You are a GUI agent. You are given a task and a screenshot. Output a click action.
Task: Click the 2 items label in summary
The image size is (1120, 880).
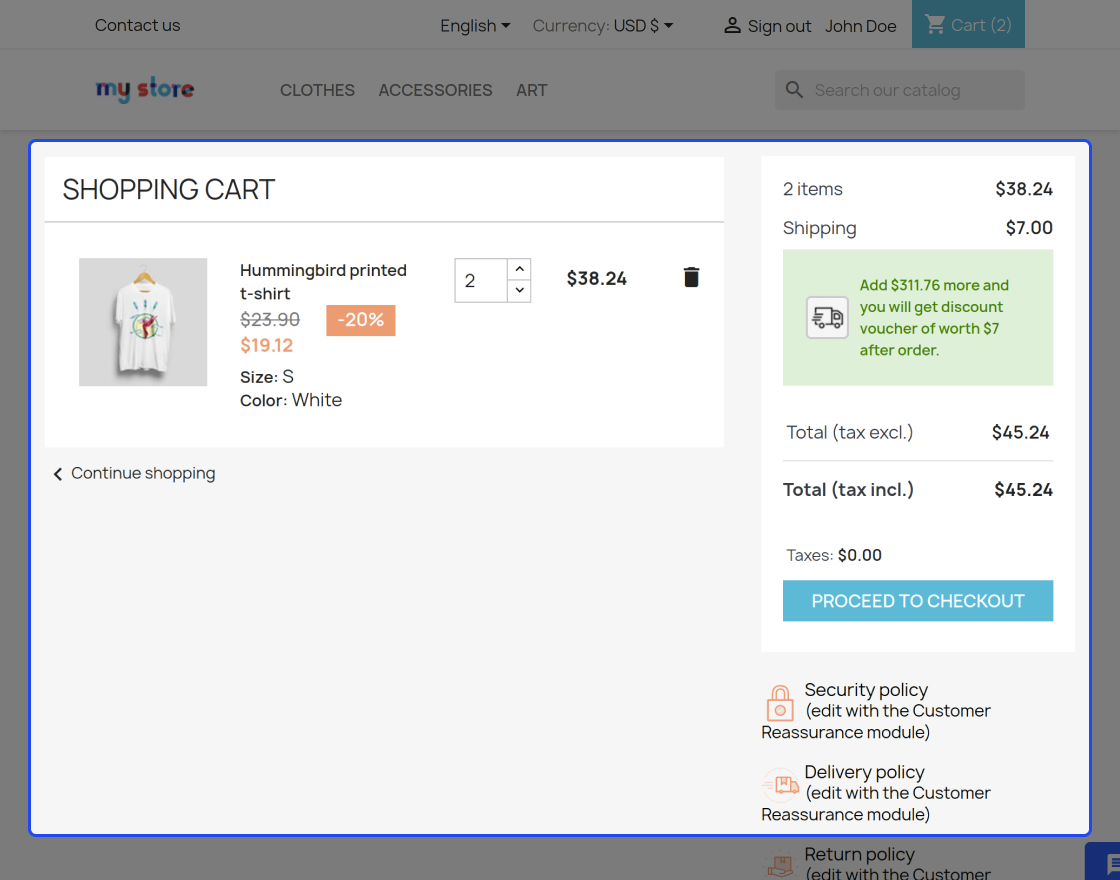click(812, 189)
